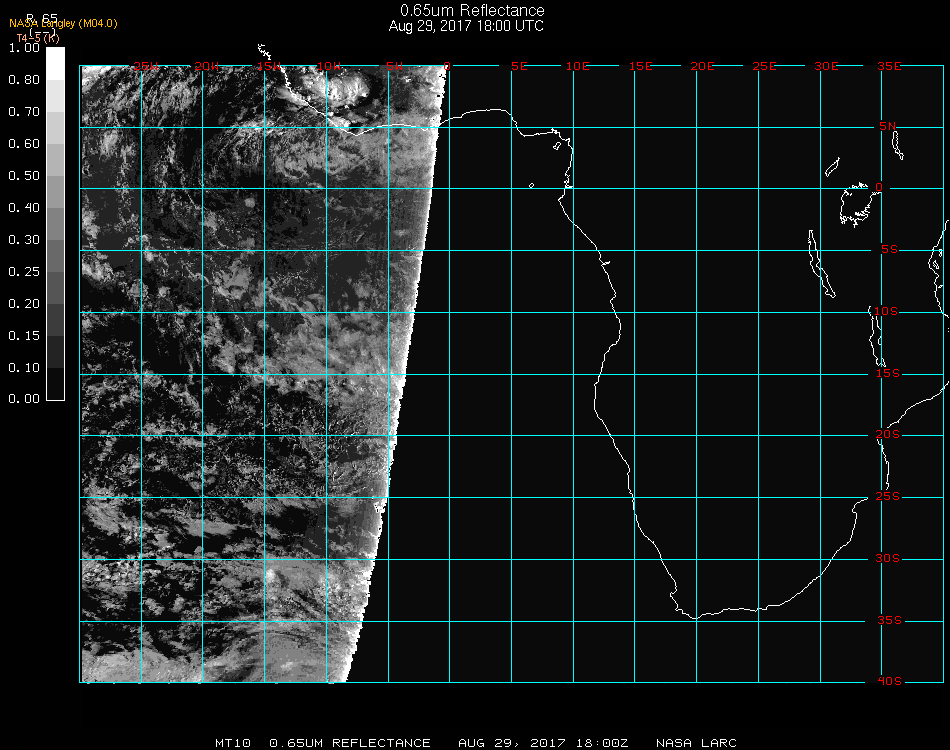Screen dimensions: 950x750
Task: Click the 0.25 colorbar value label
Action: coord(24,272)
